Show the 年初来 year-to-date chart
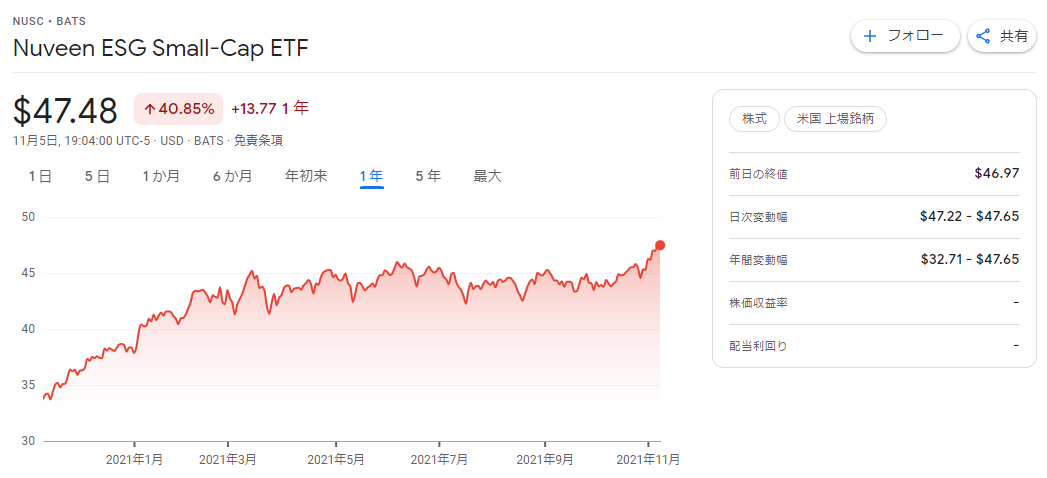 point(306,176)
